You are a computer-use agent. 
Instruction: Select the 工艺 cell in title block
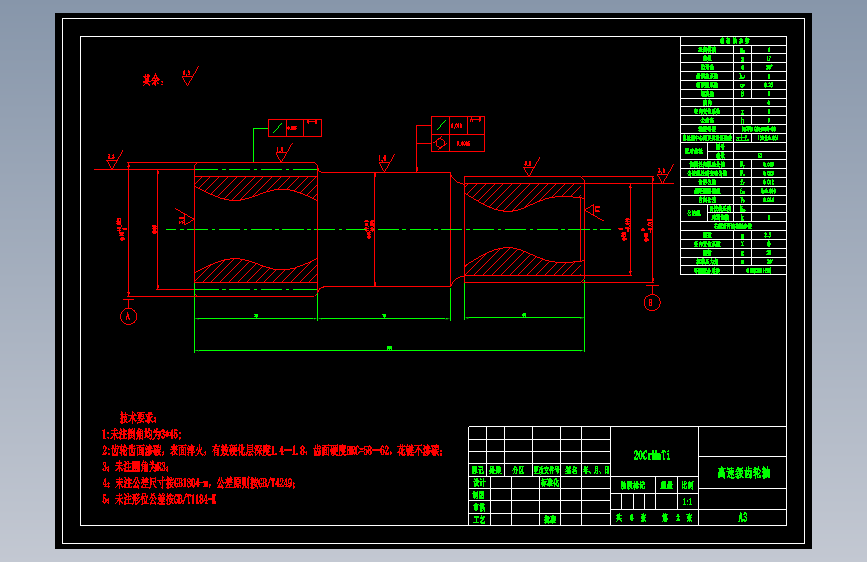[479, 519]
